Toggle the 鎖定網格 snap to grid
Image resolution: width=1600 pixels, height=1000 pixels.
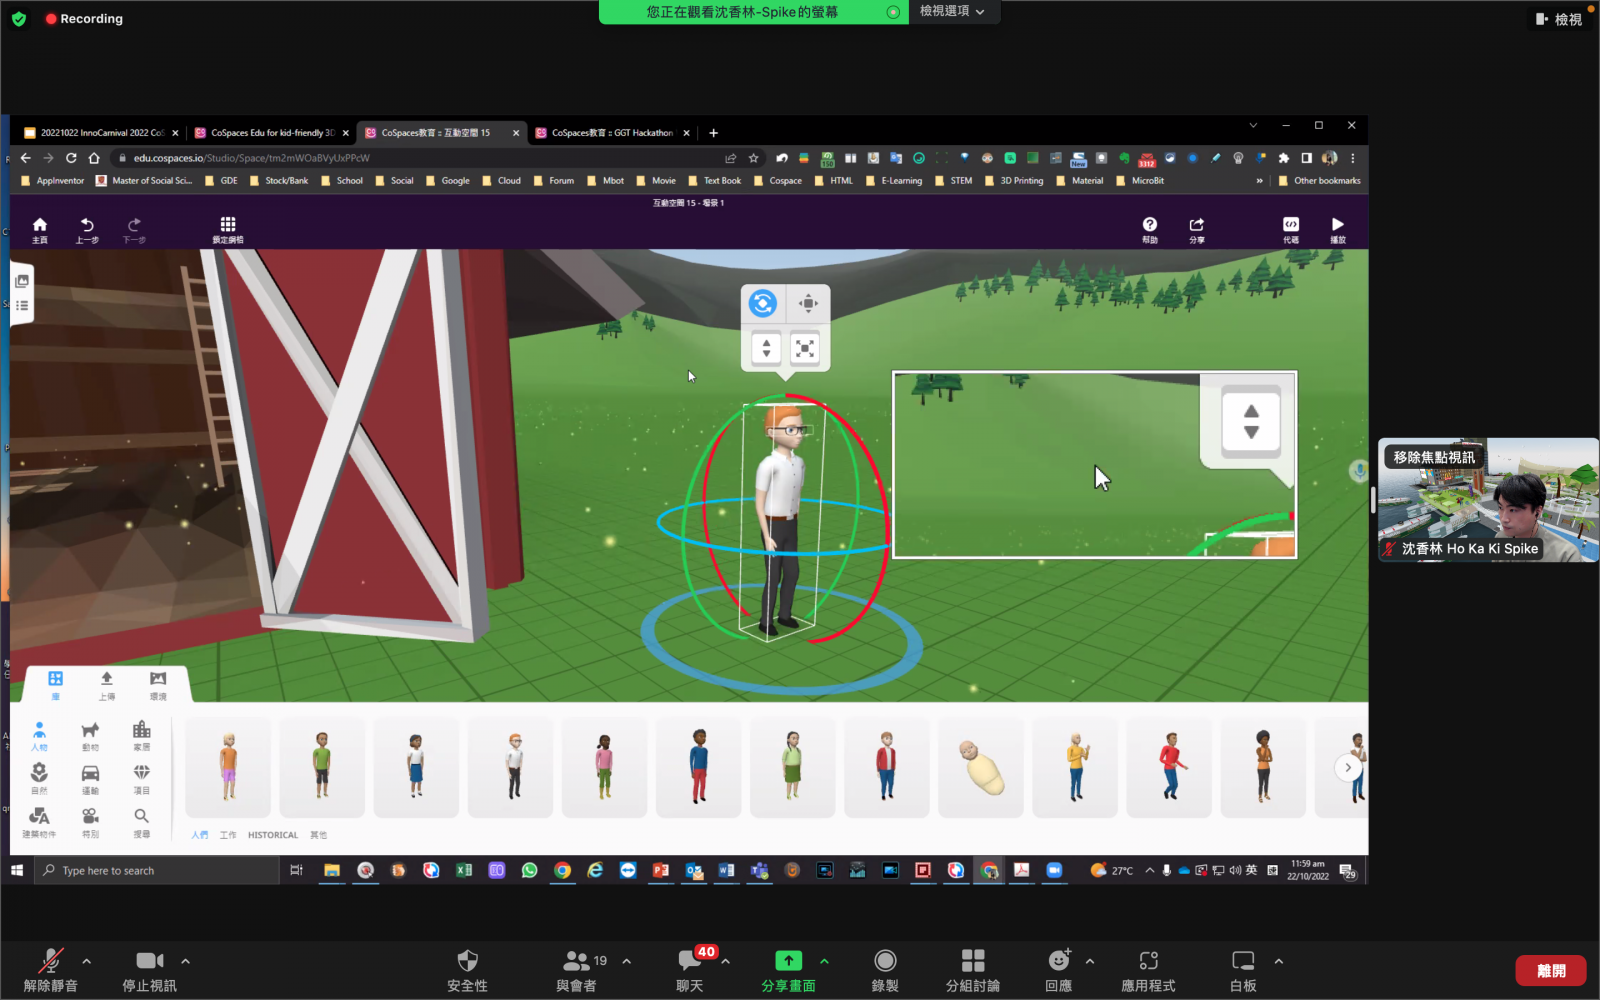pos(228,229)
